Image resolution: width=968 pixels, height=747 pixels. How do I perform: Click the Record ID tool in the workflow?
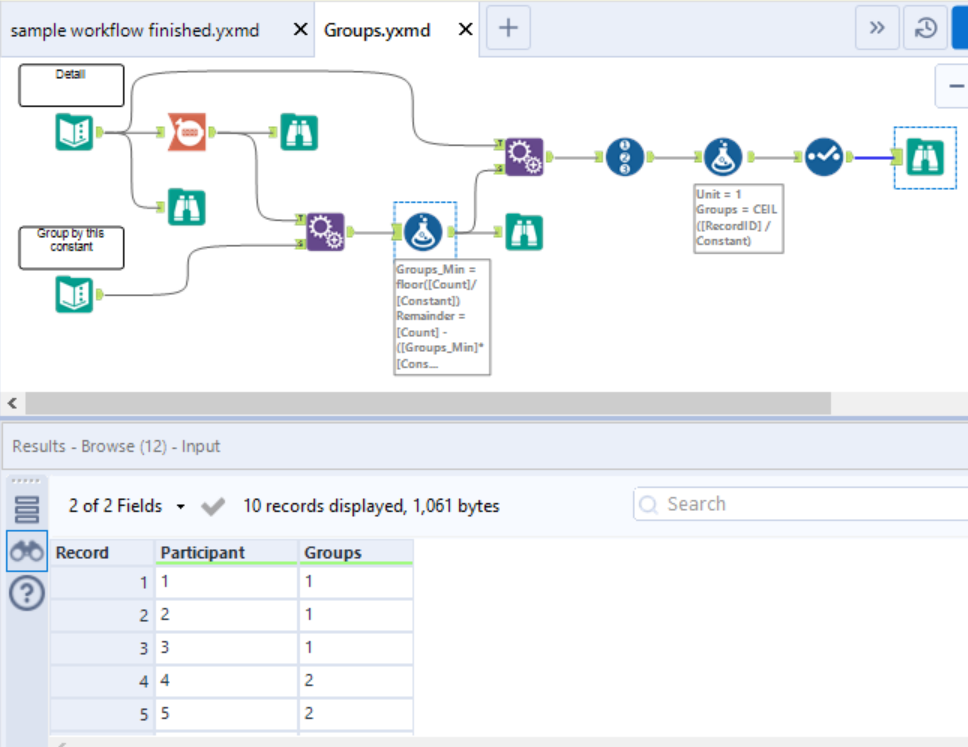click(x=626, y=156)
